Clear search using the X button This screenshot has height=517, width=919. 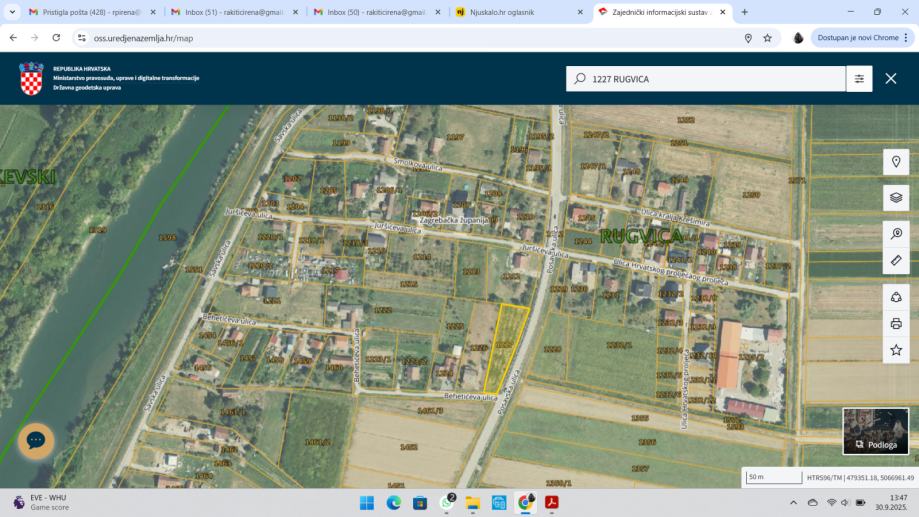pyautogui.click(x=891, y=79)
